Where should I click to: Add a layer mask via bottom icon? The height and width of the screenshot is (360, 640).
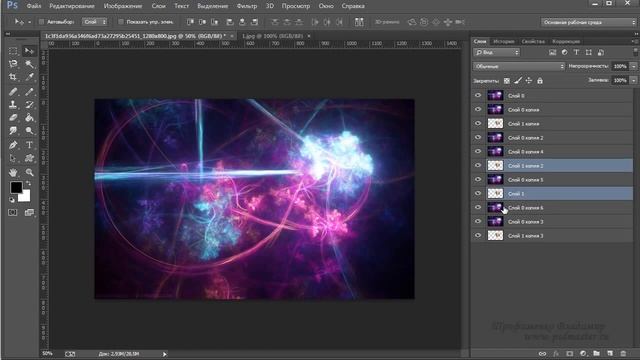click(x=569, y=353)
